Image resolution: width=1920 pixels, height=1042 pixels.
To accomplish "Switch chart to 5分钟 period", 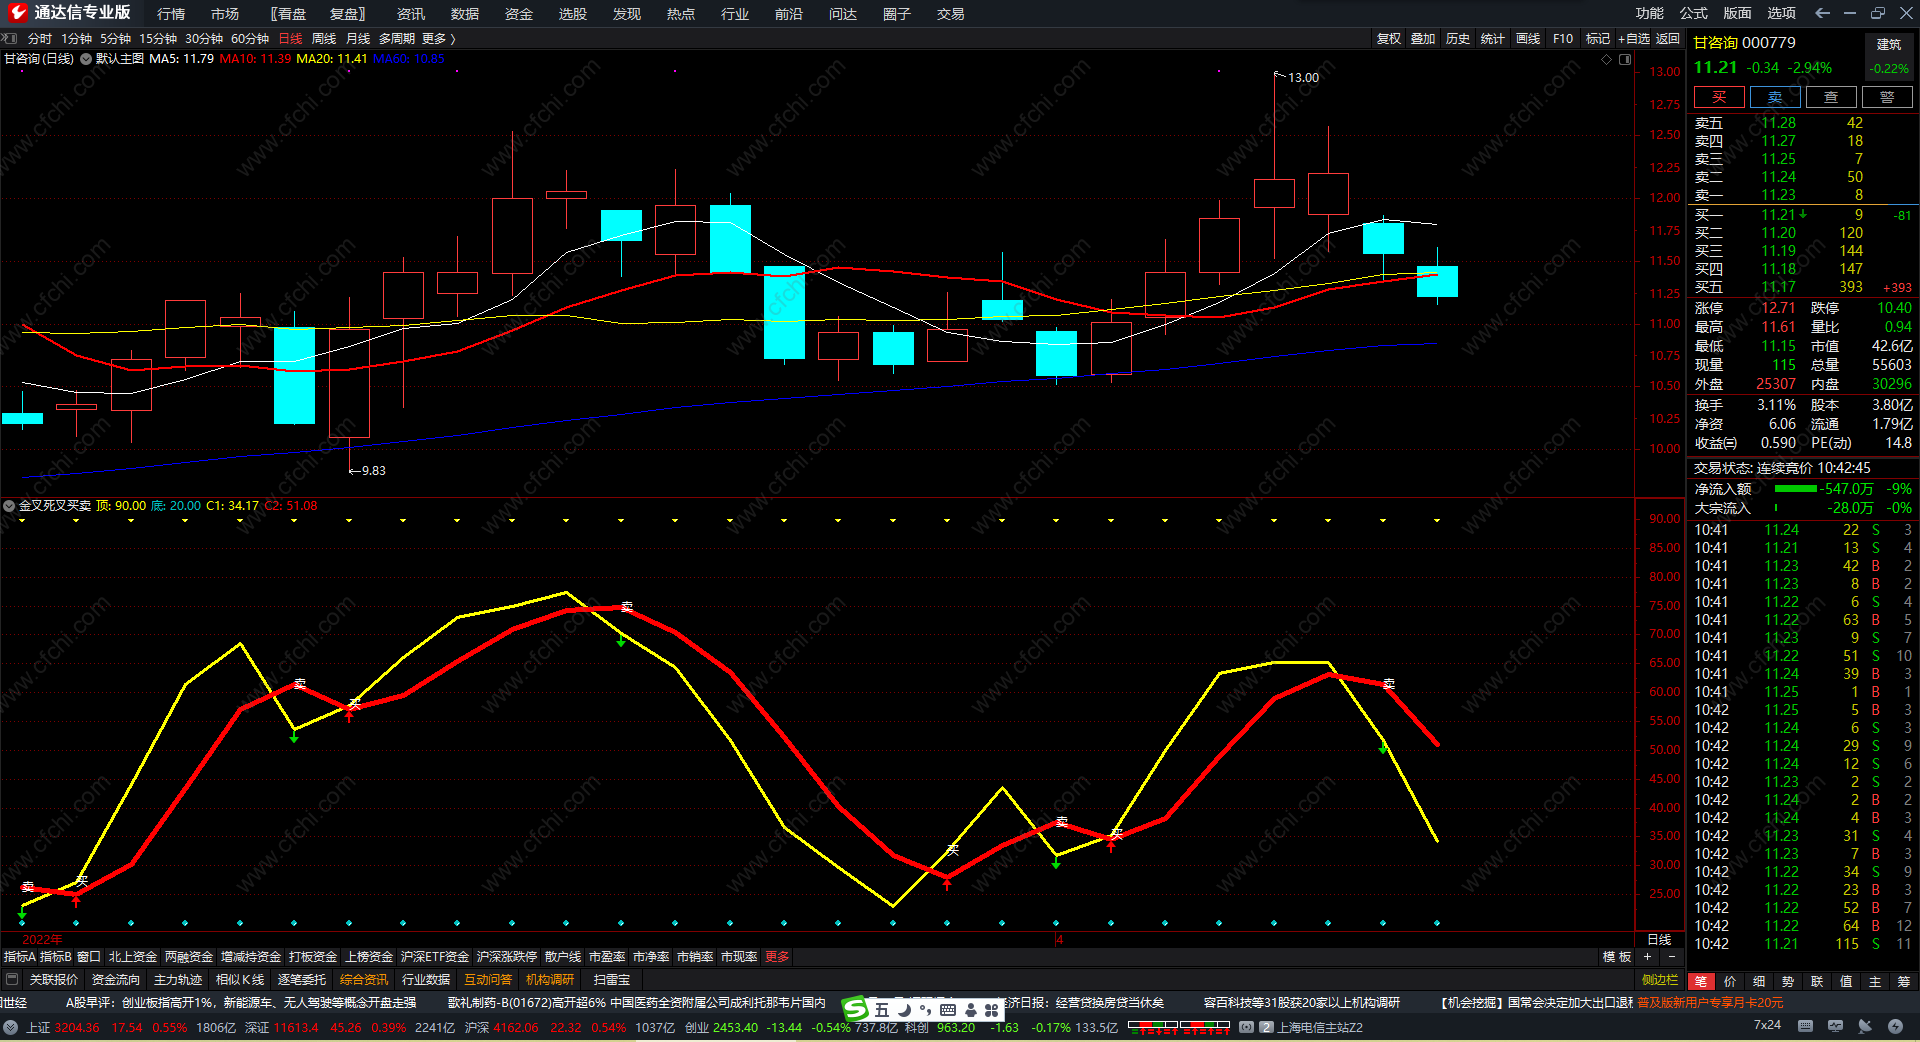I will pyautogui.click(x=115, y=38).
